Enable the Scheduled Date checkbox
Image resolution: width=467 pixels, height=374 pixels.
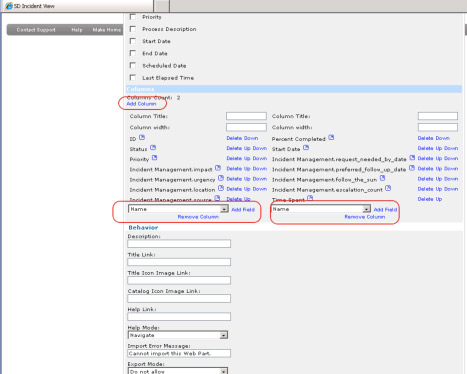133,65
